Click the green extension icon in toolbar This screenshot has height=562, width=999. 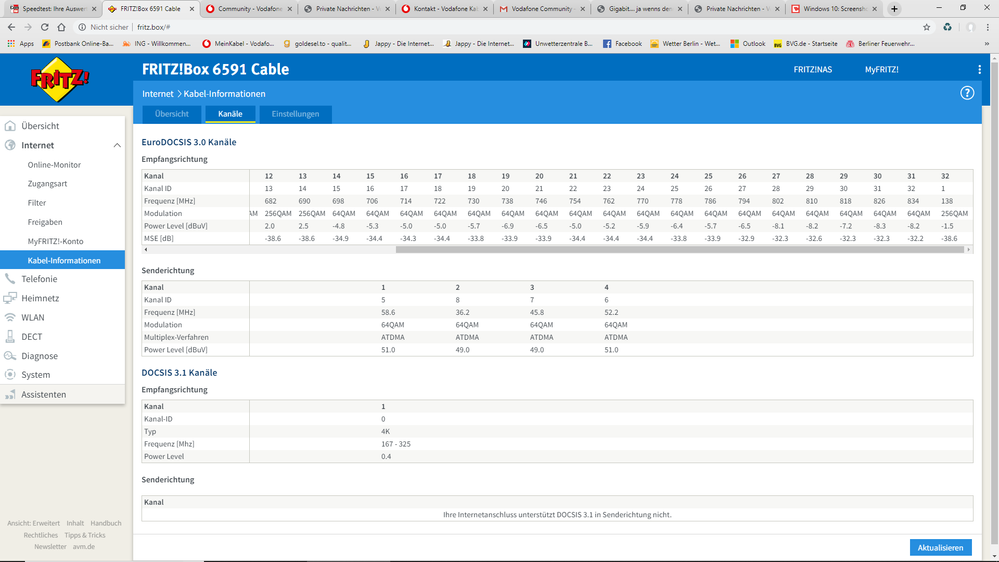point(947,27)
